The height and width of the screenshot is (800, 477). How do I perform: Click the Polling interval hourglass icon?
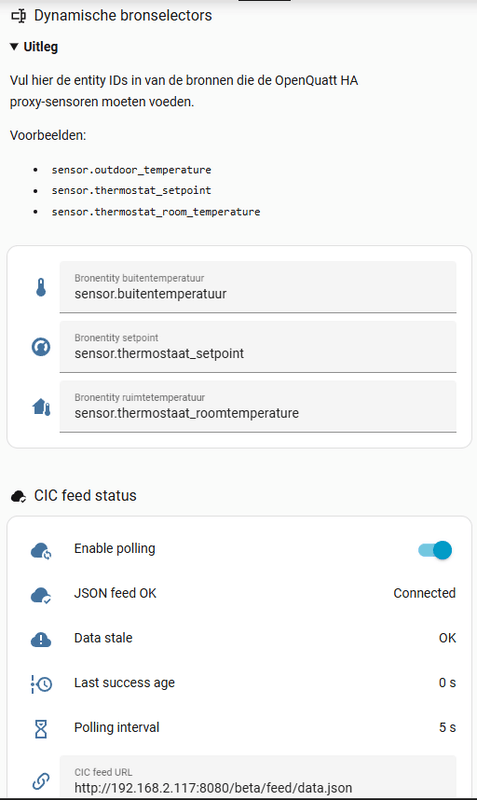click(41, 729)
